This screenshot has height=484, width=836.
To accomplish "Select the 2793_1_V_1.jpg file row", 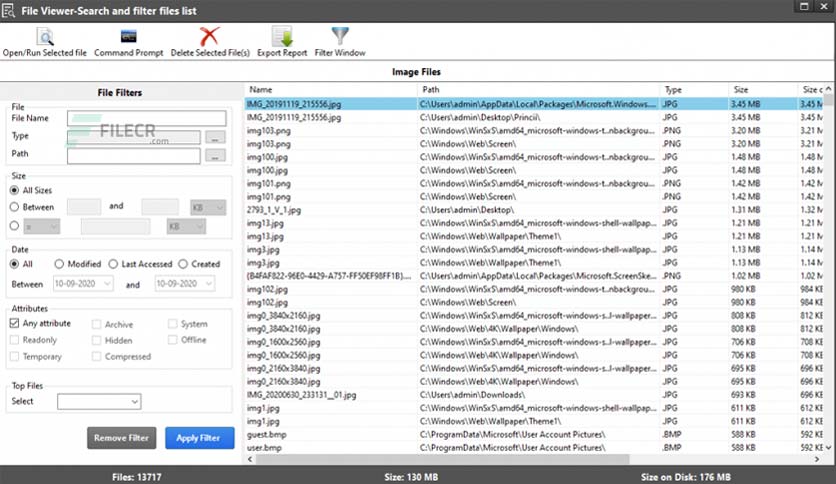I will 534,210.
